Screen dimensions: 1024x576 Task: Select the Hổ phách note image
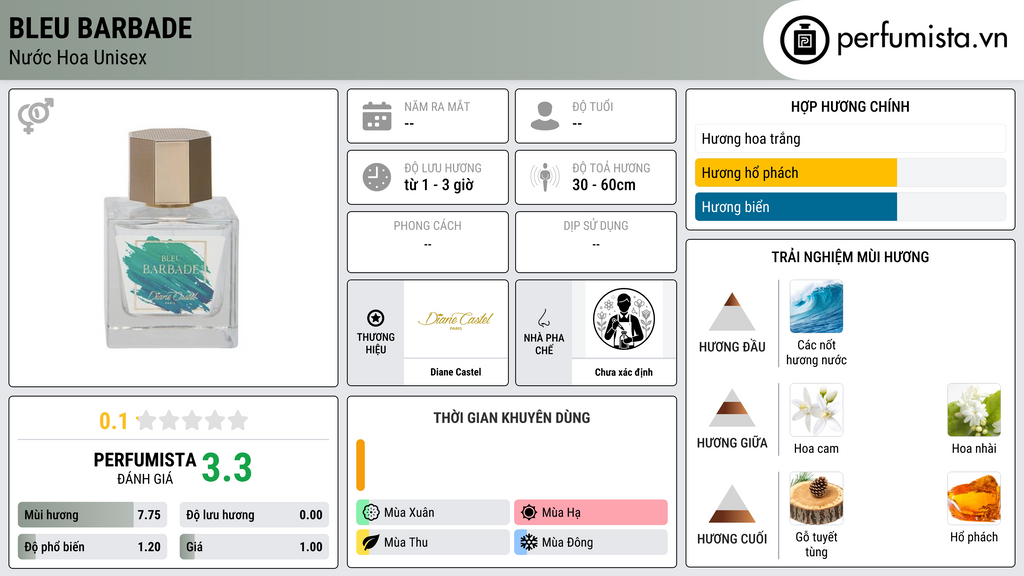(x=974, y=498)
